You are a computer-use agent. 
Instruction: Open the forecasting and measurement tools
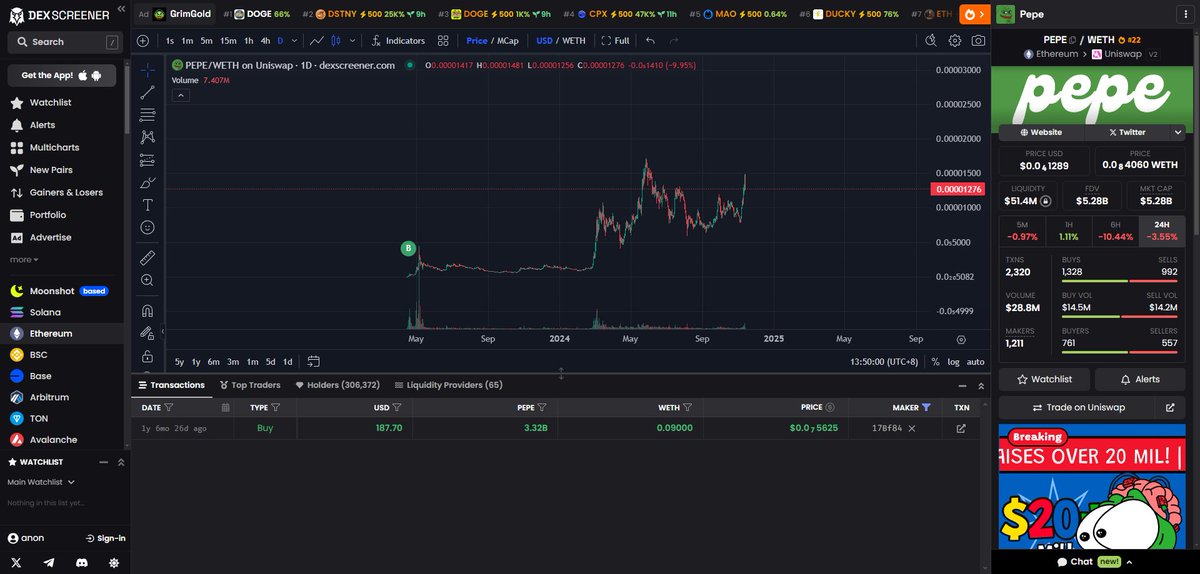(147, 160)
